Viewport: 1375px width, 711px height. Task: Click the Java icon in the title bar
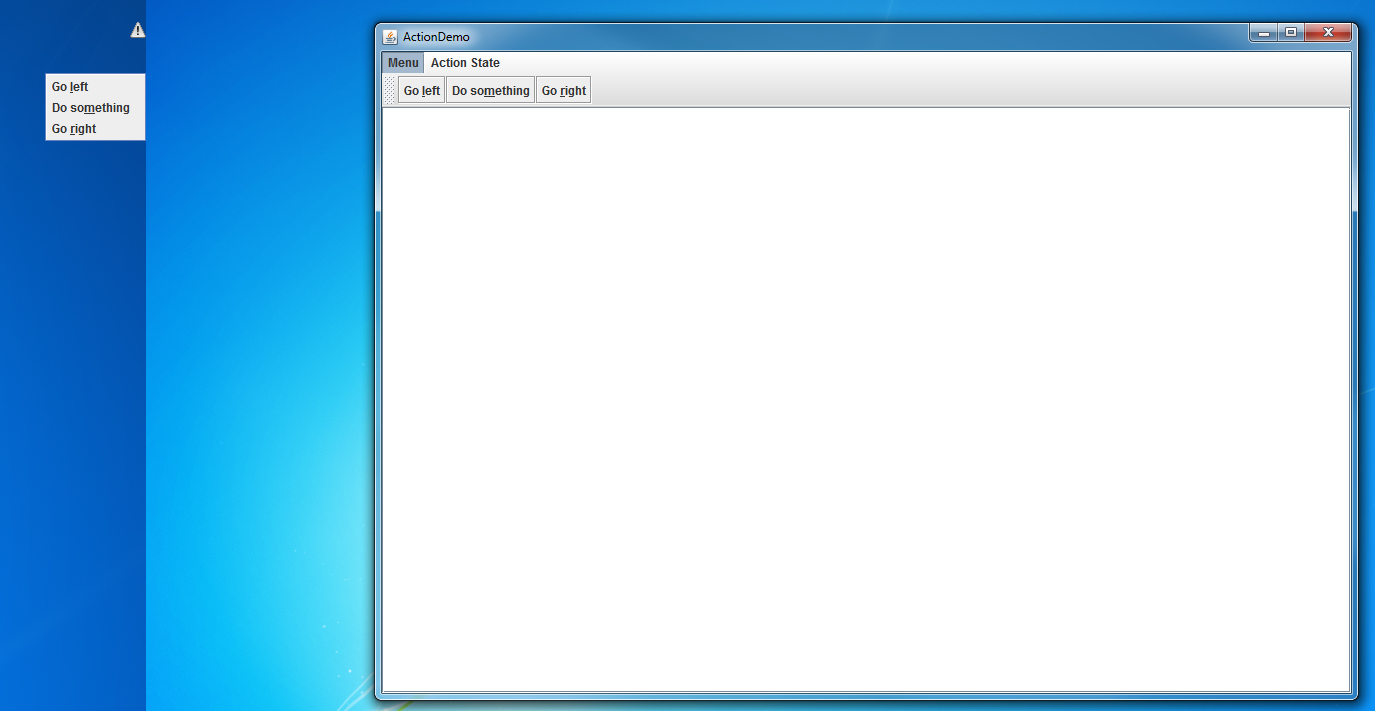point(390,37)
